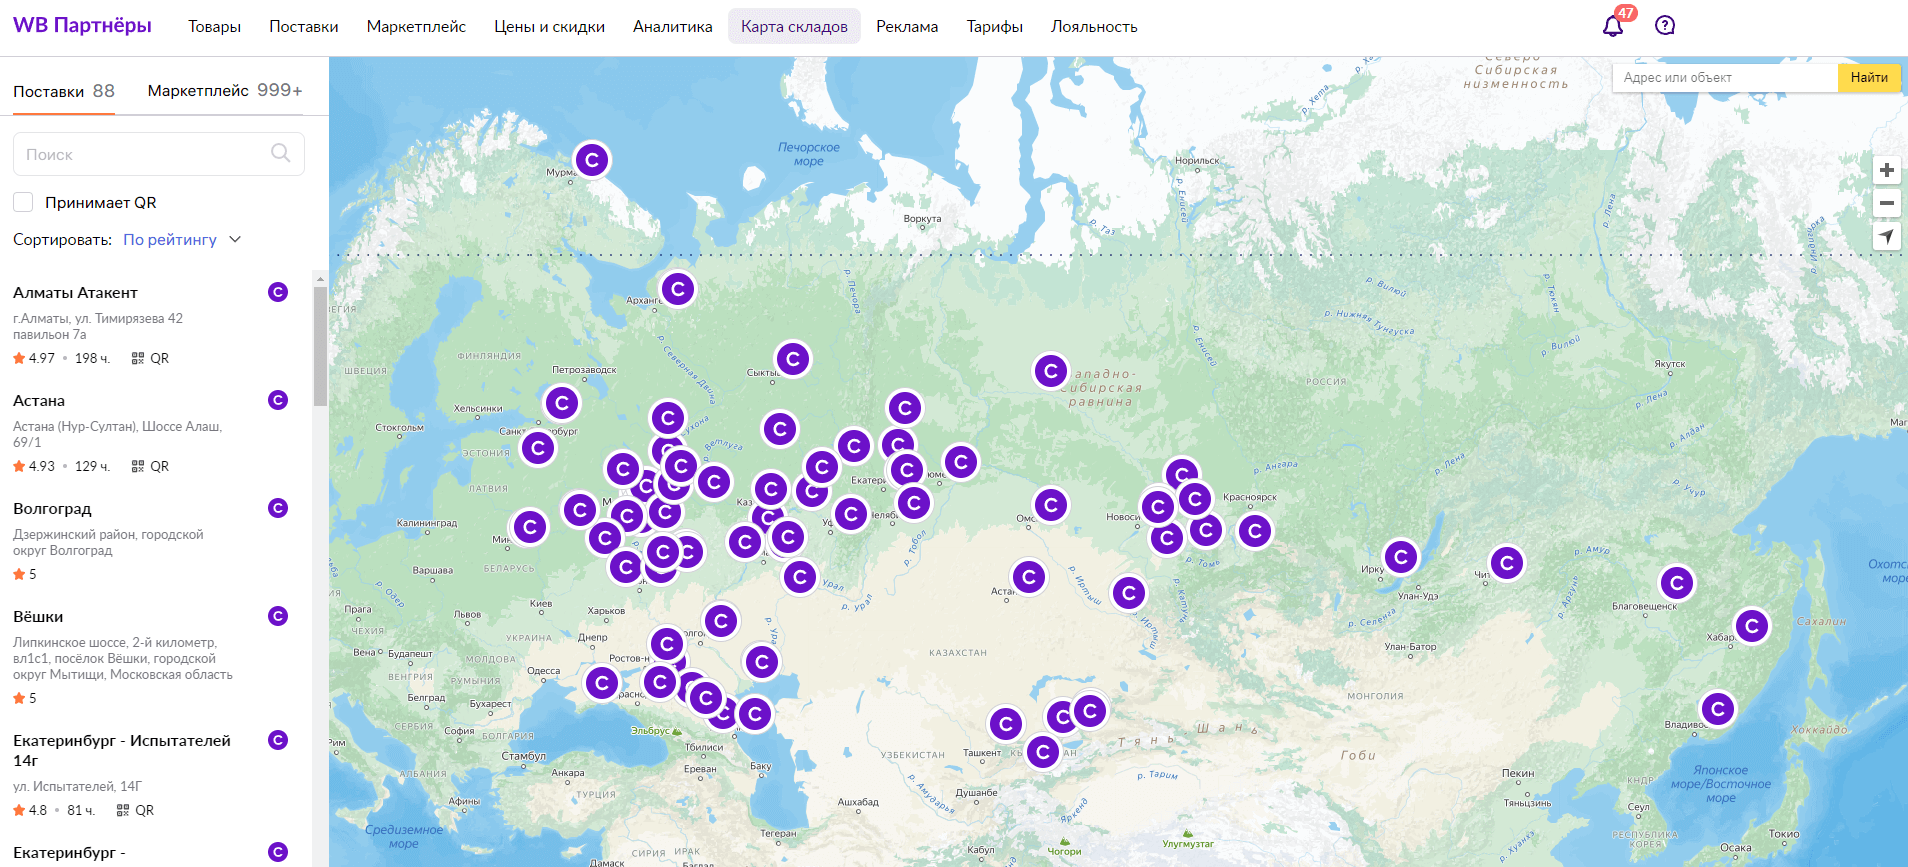
Task: Open Волгоград warehouse in the list
Action: pos(52,508)
